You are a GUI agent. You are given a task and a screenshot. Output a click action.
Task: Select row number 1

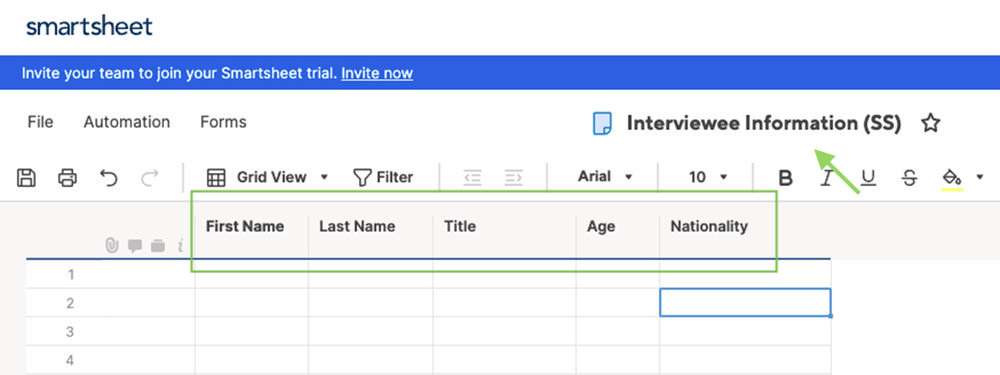(x=71, y=275)
